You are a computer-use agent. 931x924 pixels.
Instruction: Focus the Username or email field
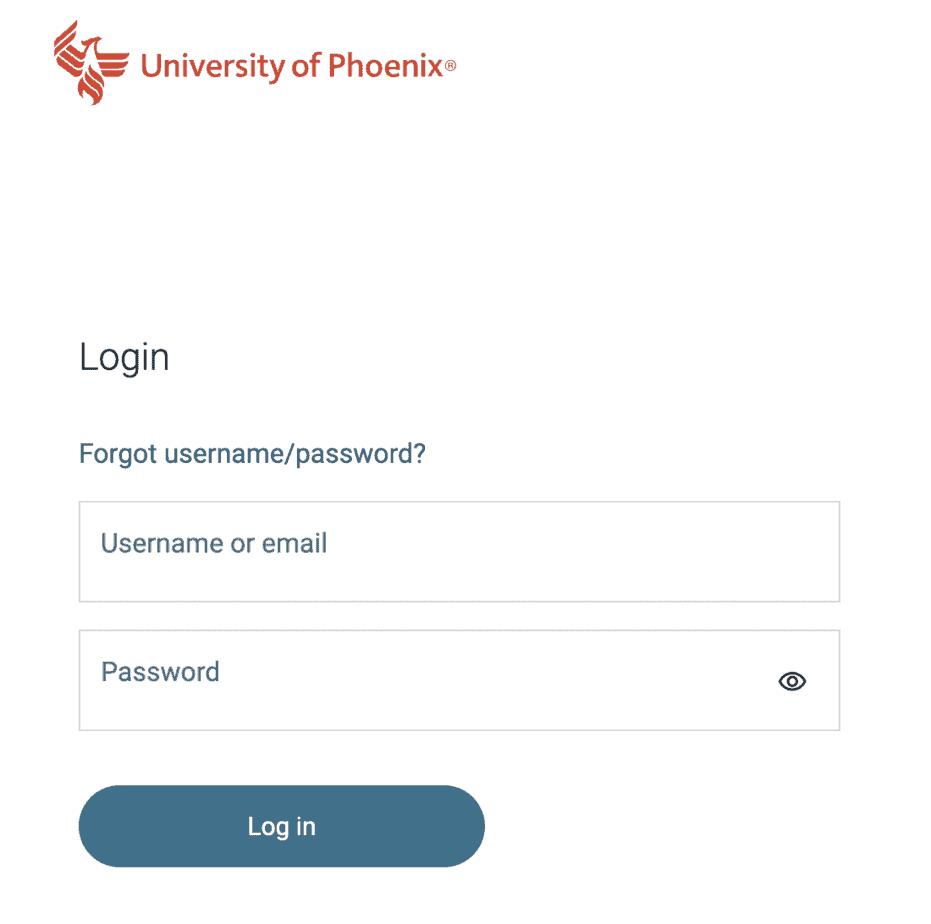click(459, 552)
